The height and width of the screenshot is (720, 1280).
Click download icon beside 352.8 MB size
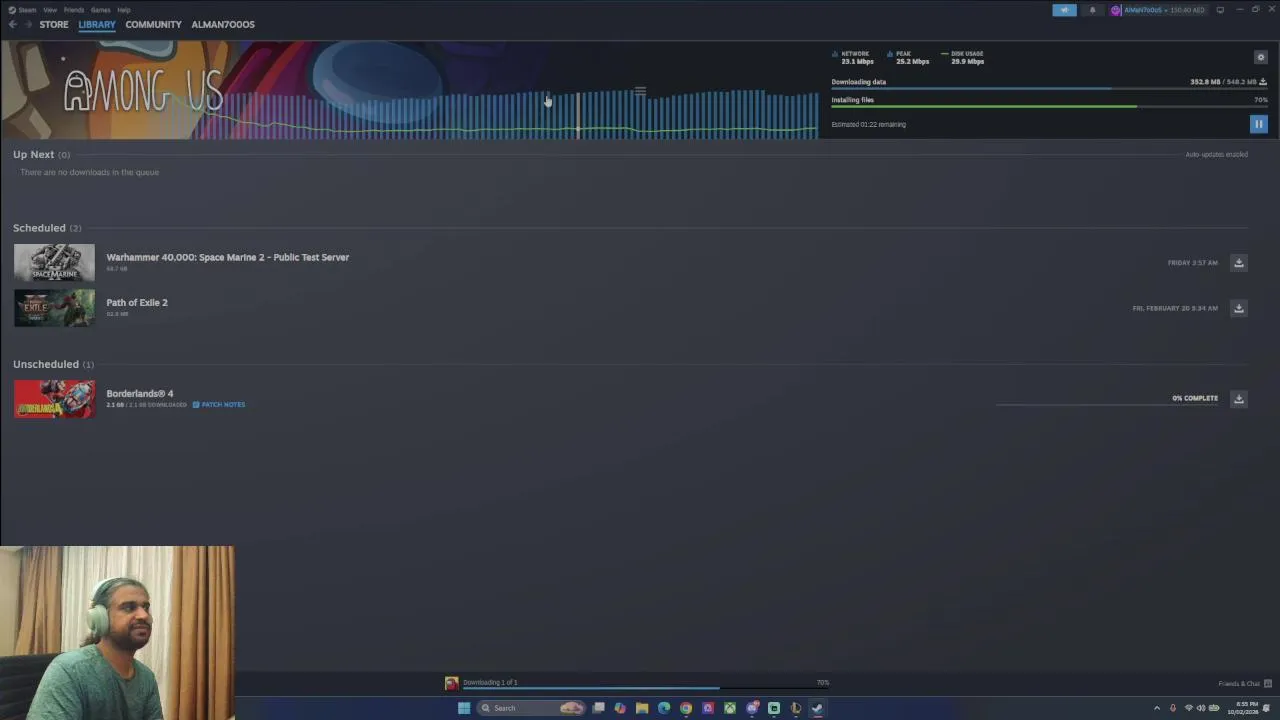(x=1262, y=82)
